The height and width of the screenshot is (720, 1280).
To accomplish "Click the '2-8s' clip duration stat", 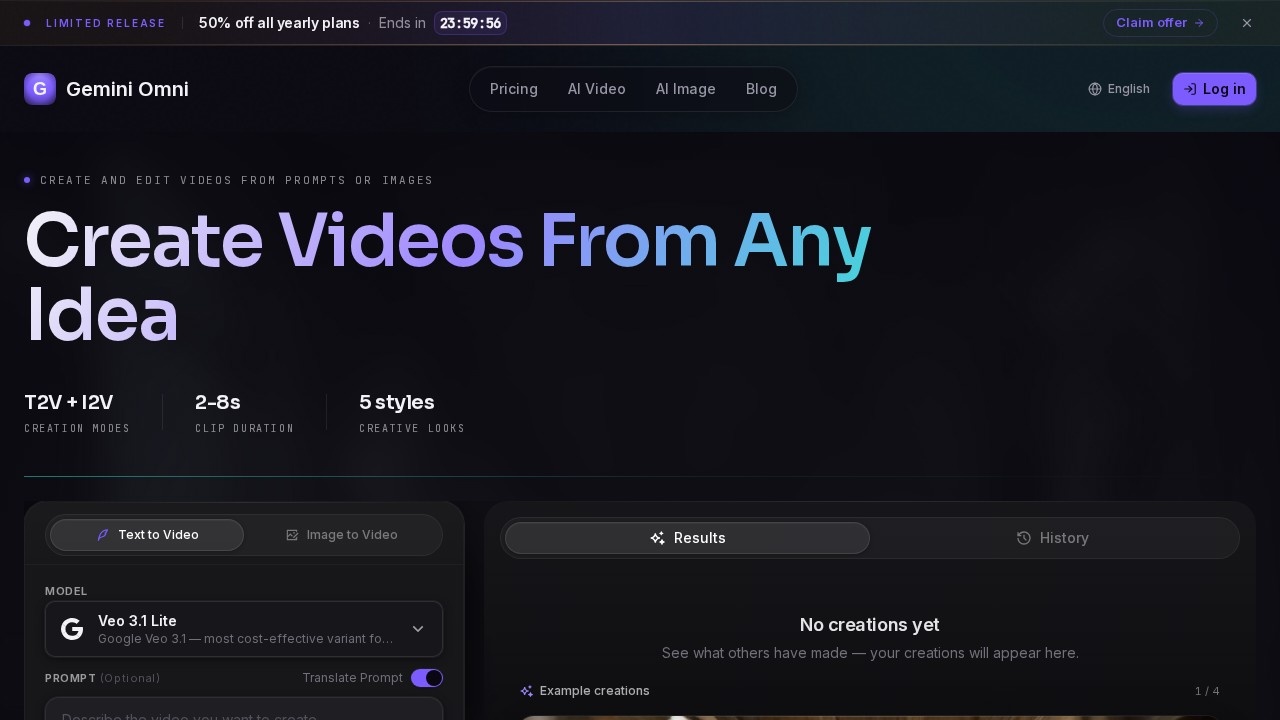I will tap(218, 402).
